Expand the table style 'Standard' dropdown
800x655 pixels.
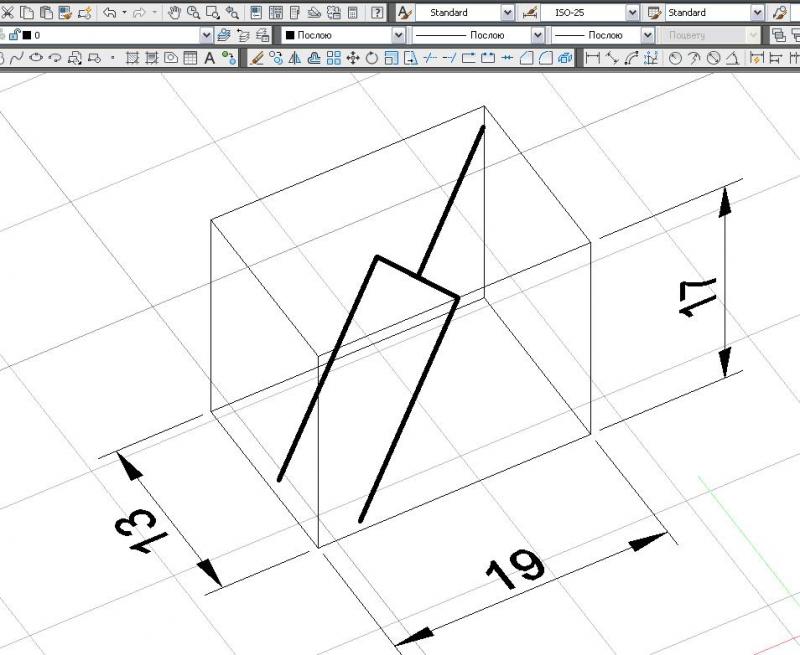pos(758,13)
